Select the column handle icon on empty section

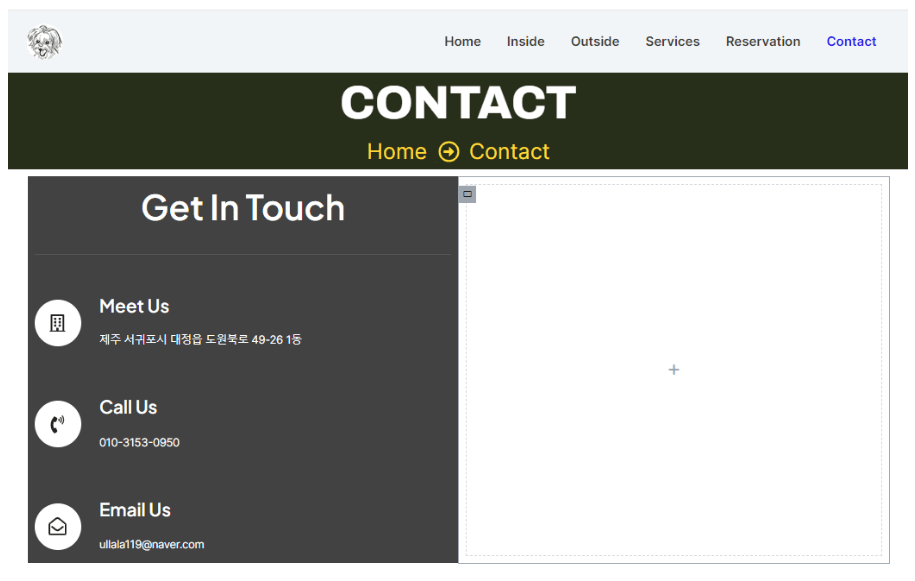coord(467,194)
